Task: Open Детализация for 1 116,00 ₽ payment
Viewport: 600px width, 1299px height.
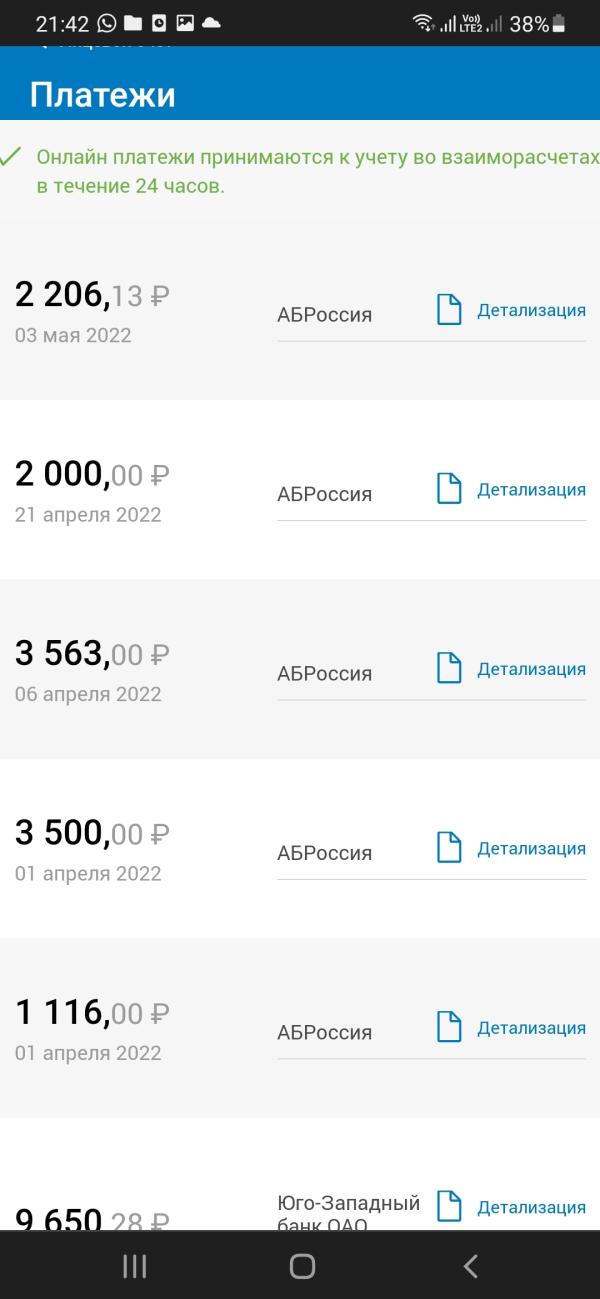Action: tap(531, 1028)
